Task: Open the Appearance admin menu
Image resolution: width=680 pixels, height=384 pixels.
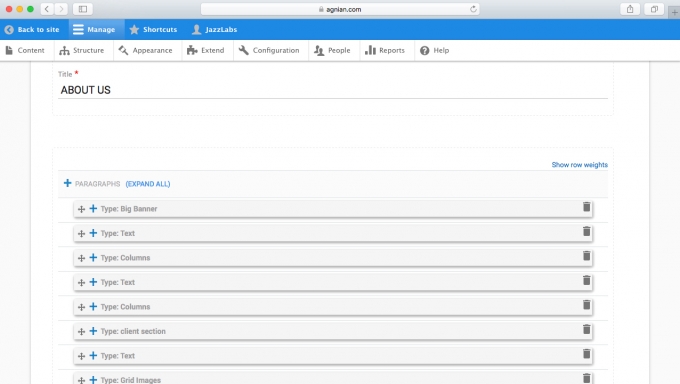Action: pos(146,50)
